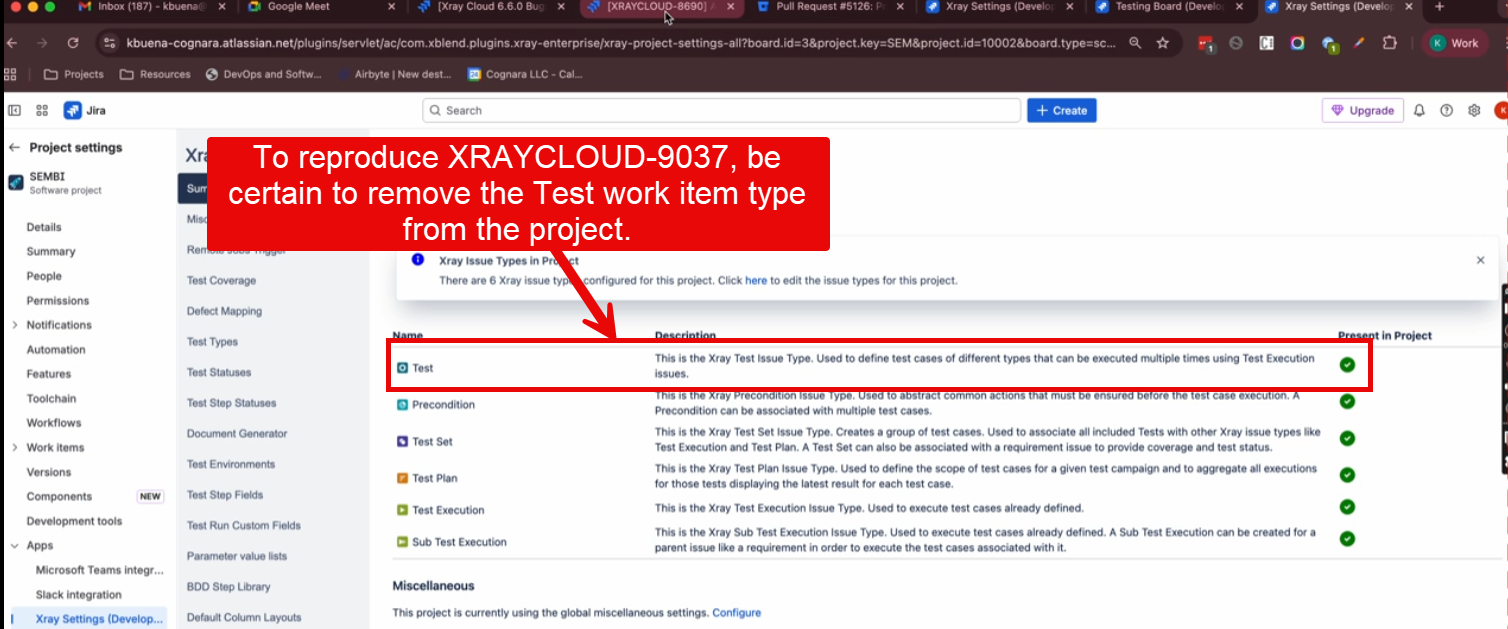Click the Test Plan issue type icon
1508x629 pixels.
(x=402, y=478)
